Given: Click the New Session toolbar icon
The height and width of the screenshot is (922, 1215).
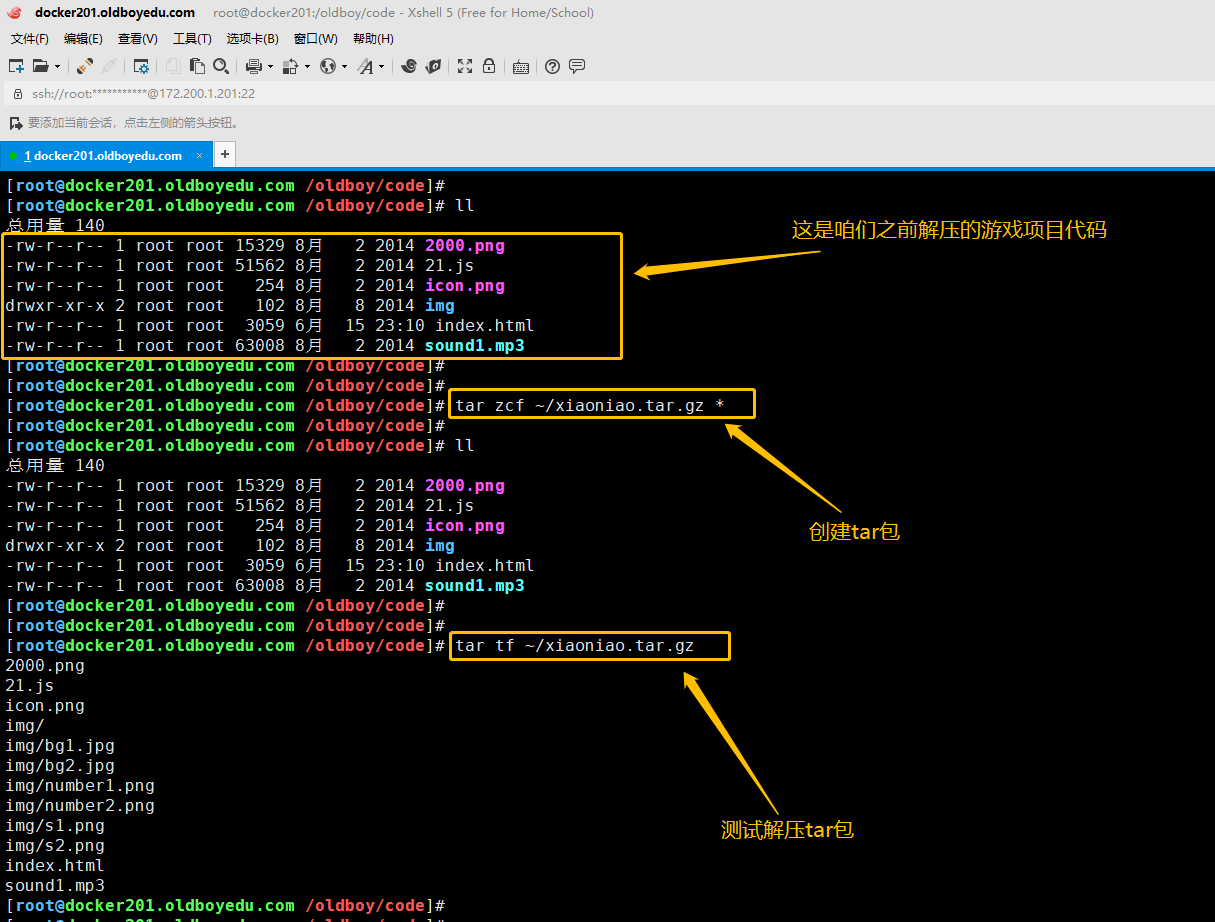Looking at the screenshot, I should click(x=16, y=67).
